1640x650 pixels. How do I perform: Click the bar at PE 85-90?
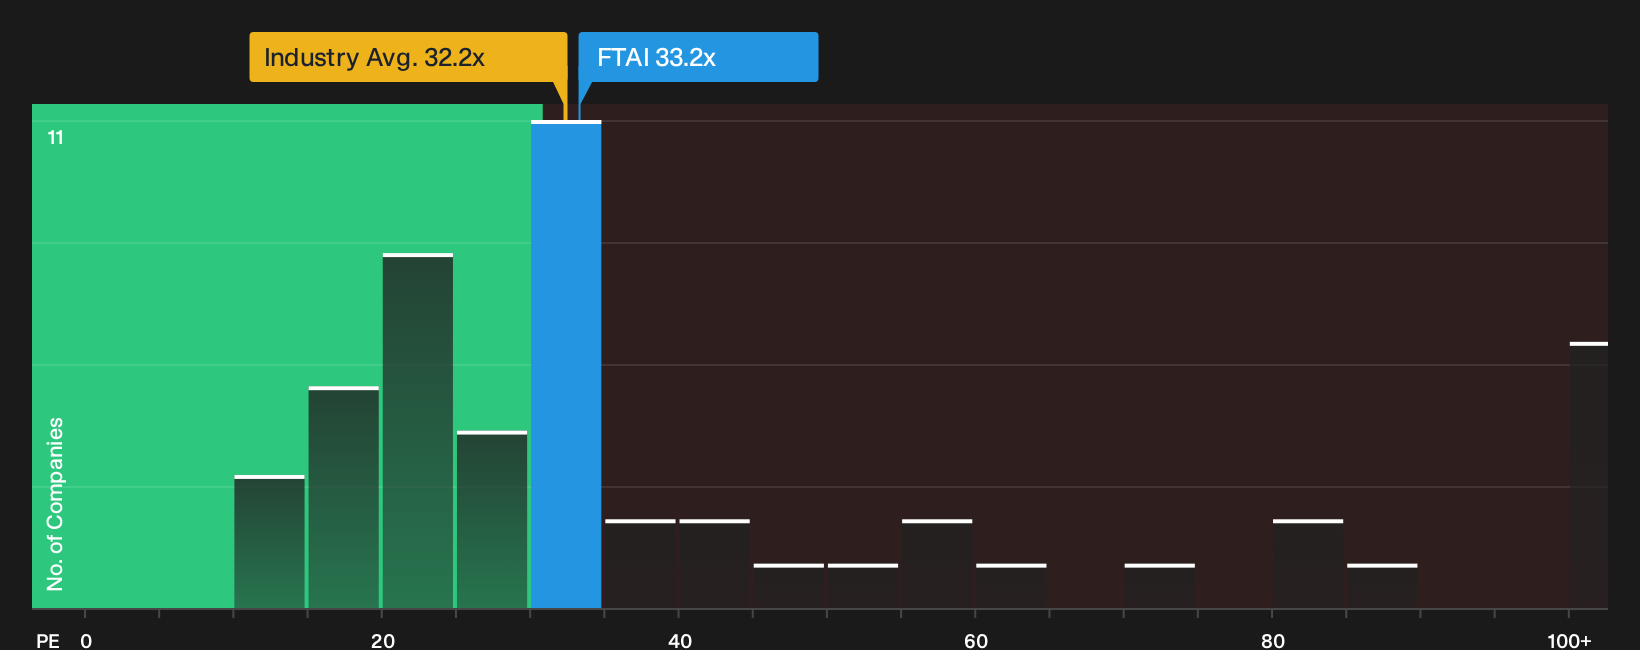coord(1382,586)
